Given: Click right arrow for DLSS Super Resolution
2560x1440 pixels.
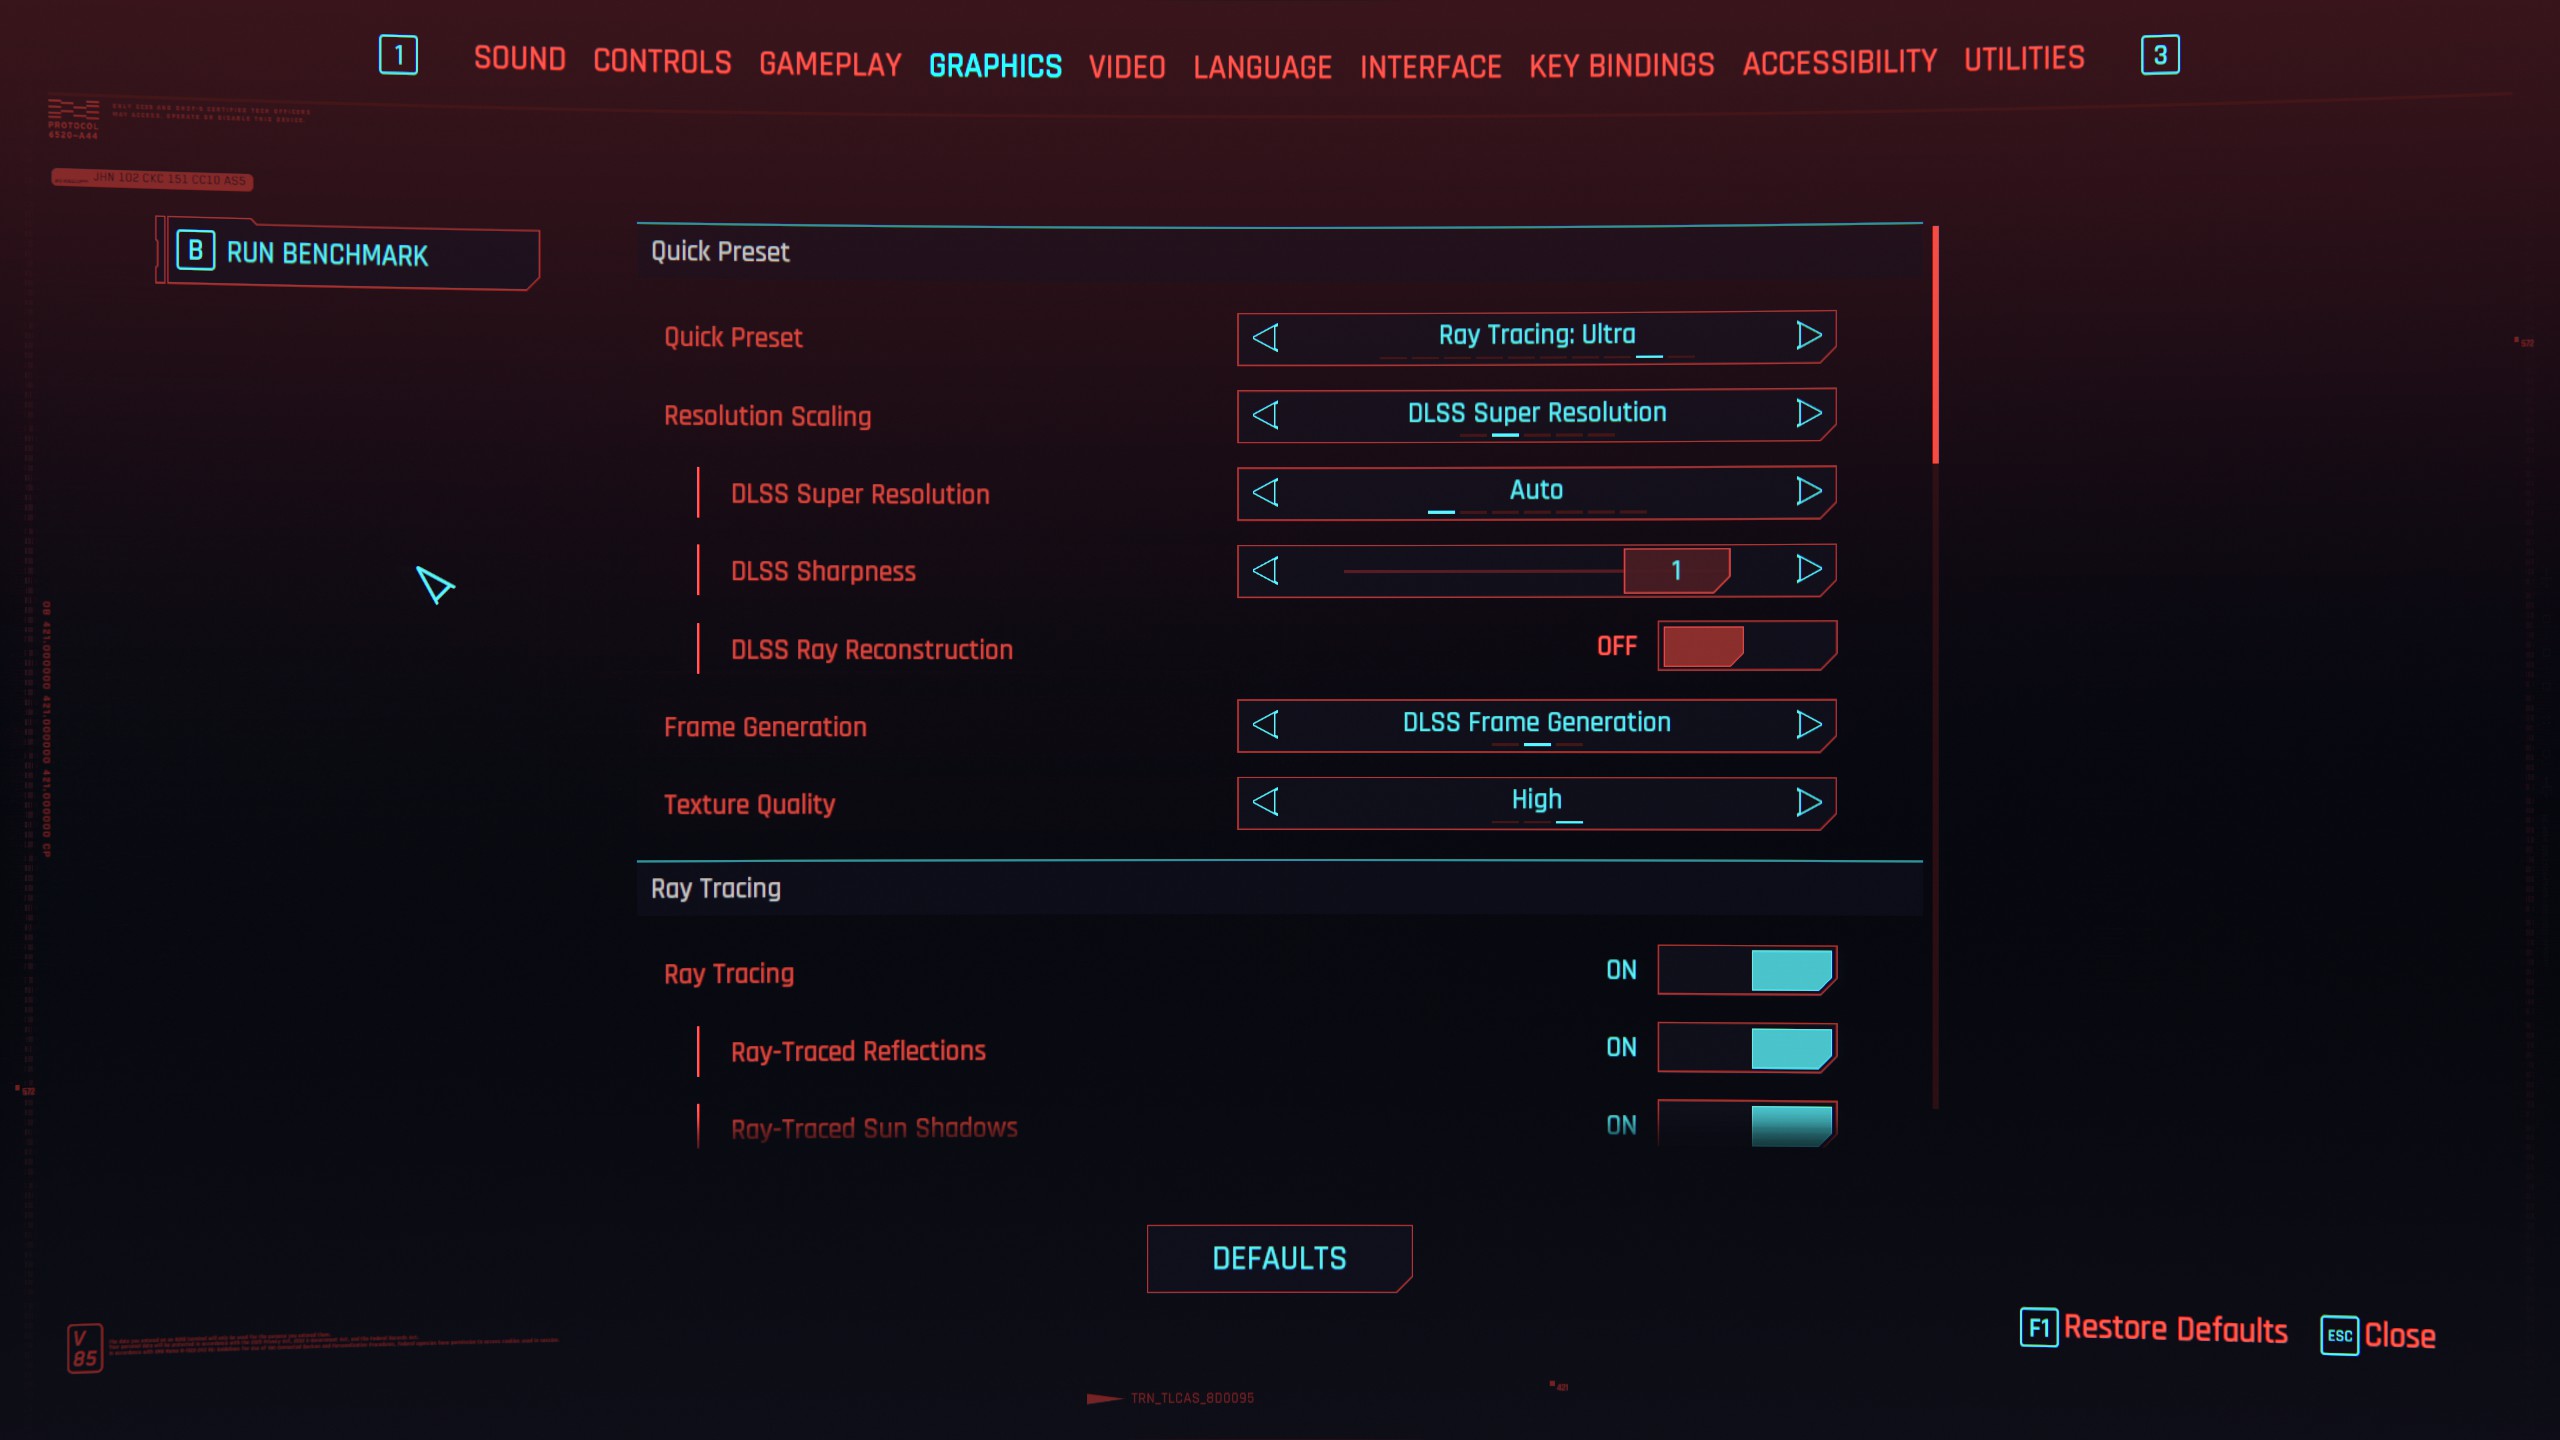Looking at the screenshot, I should [x=1807, y=491].
